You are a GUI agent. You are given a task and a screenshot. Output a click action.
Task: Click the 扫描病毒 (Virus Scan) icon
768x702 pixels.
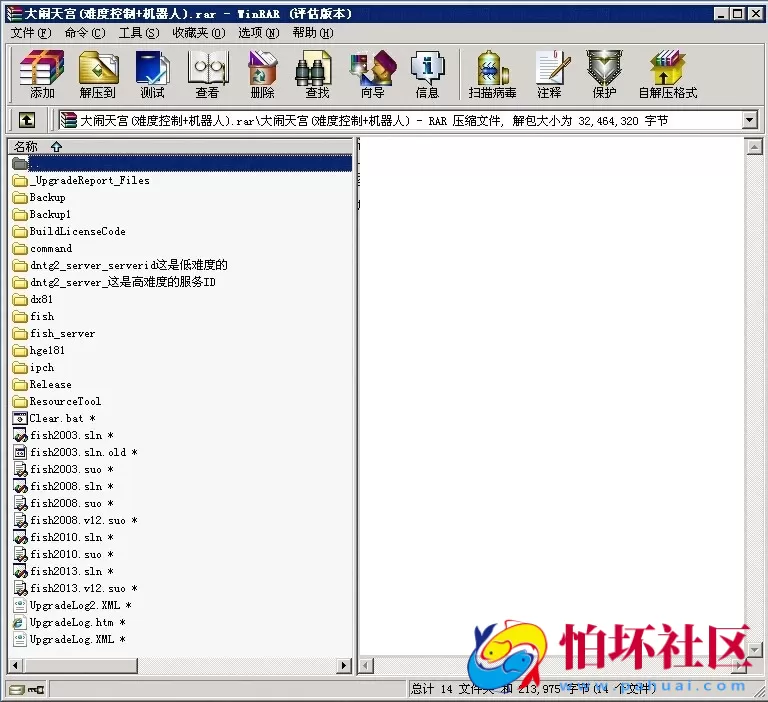[x=492, y=73]
